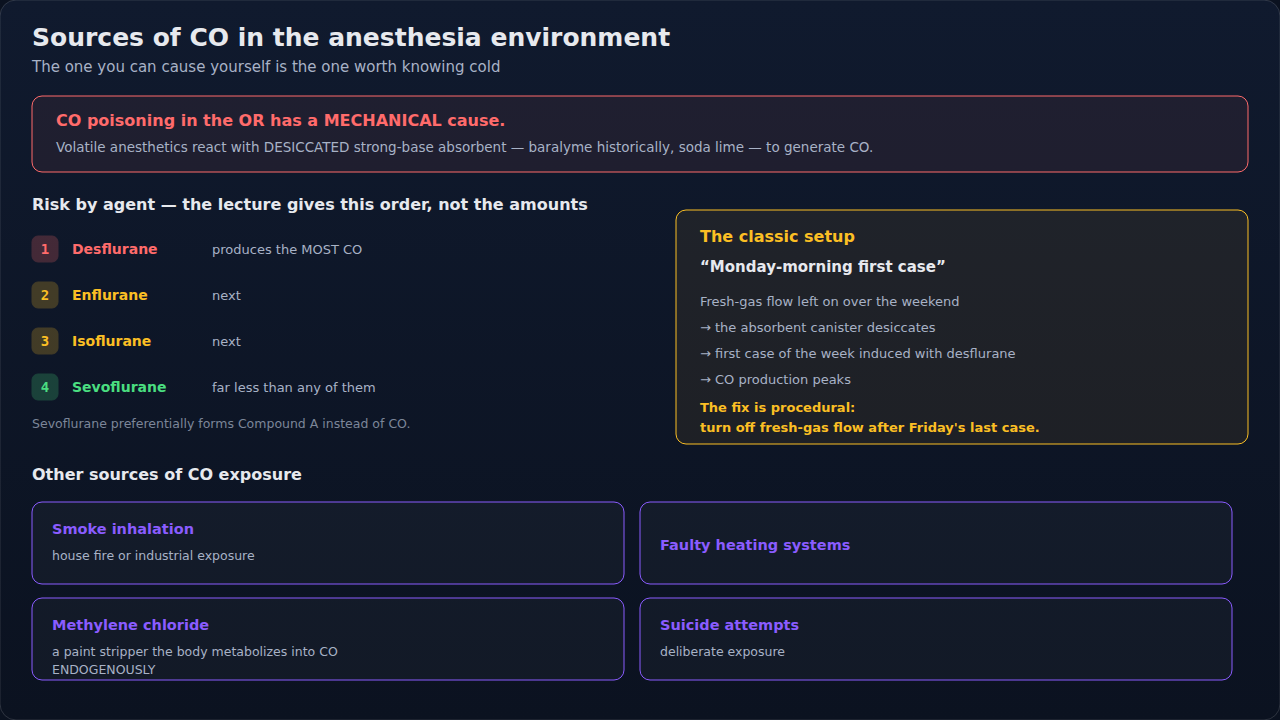This screenshot has width=1280, height=720.
Task: Click the fix is procedural note
Action: [x=870, y=417]
